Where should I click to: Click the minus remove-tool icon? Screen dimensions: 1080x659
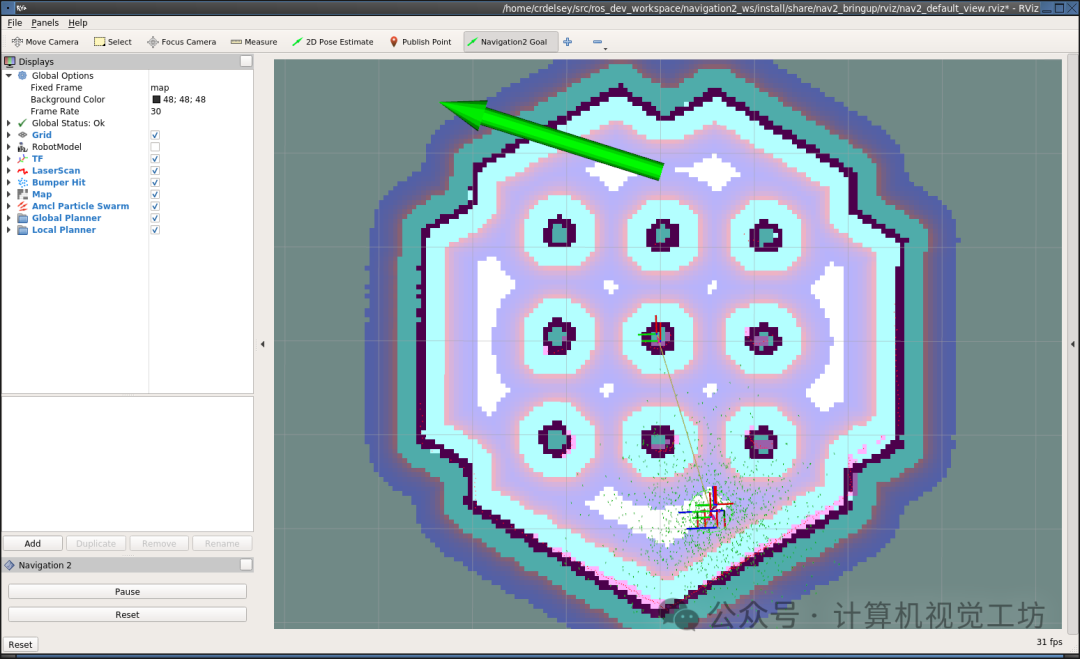click(x=597, y=42)
